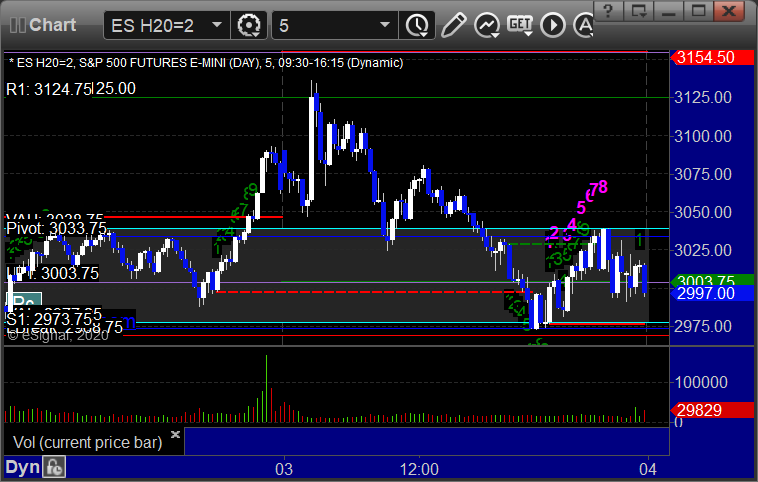Screen dimensions: 758x482
Task: Click the tallest green volume bar
Action: pyautogui.click(x=266, y=389)
